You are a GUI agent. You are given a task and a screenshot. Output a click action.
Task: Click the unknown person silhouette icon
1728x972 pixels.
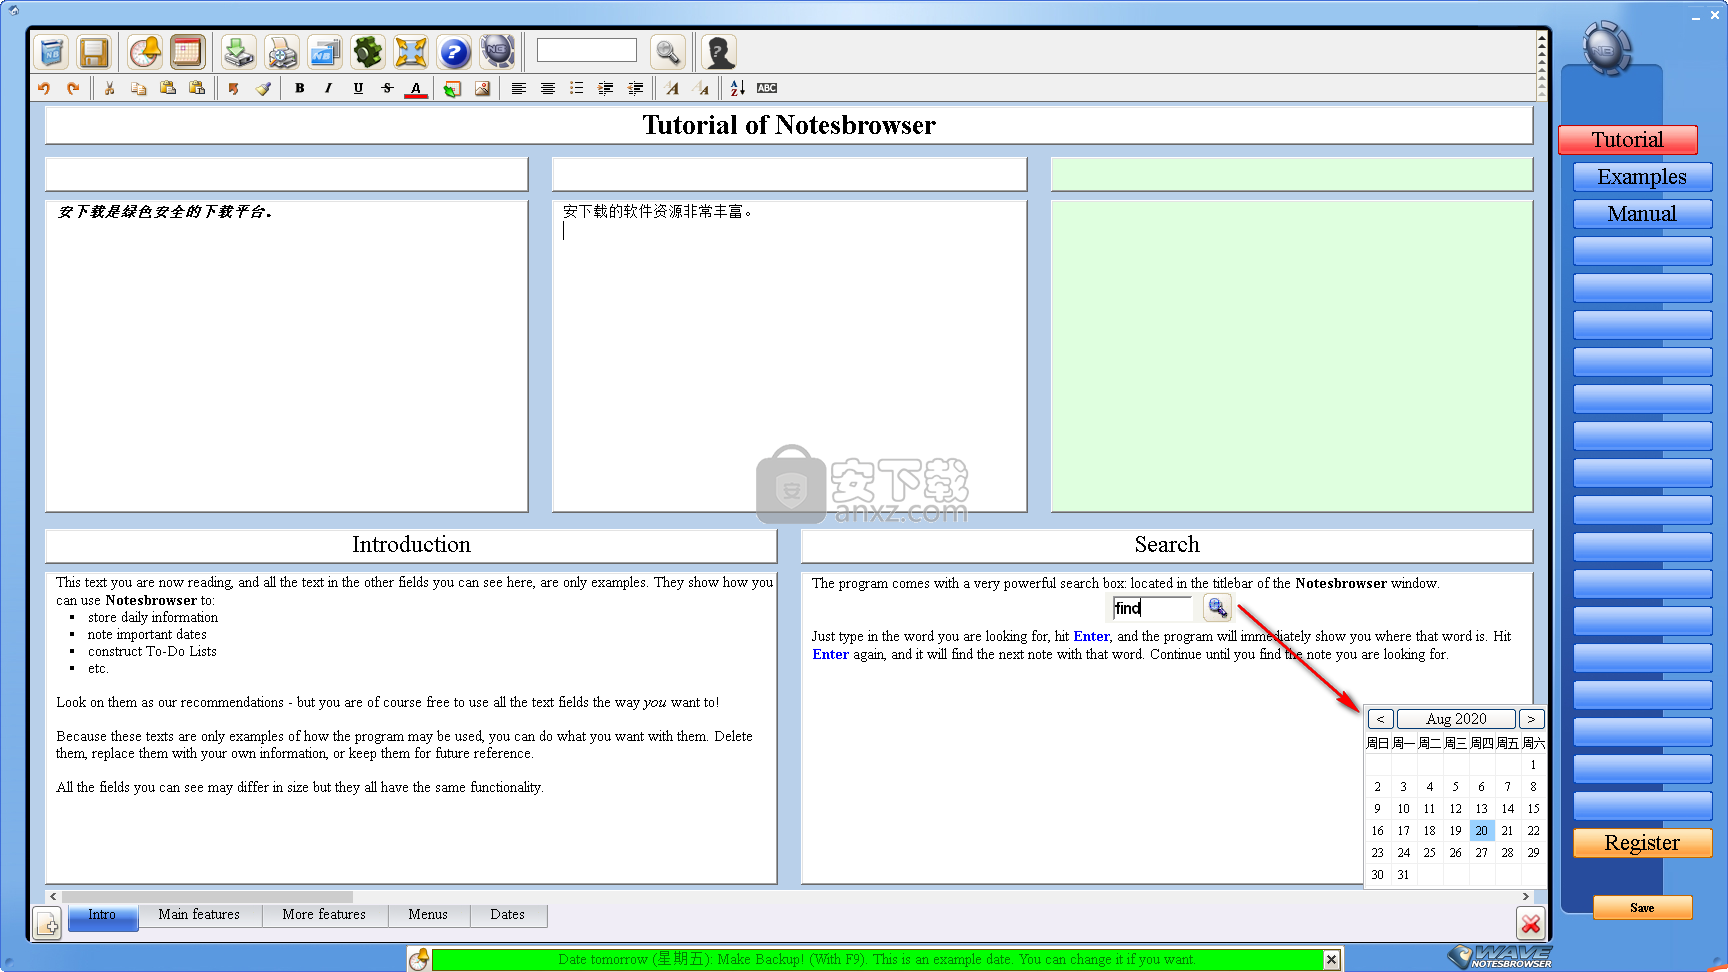(719, 52)
